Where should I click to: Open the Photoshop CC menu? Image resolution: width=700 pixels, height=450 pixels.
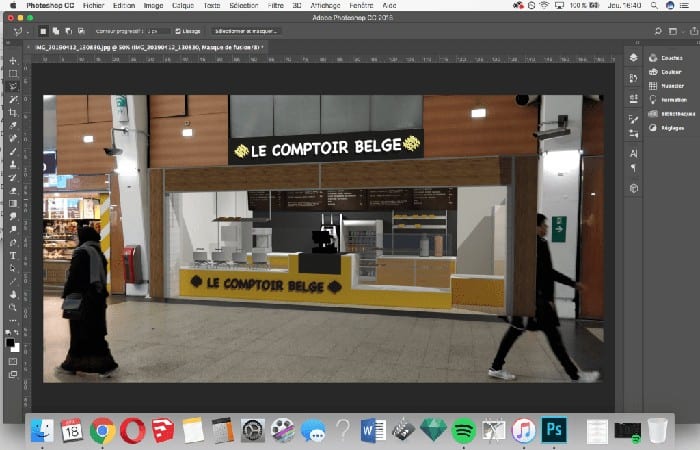(50, 5)
